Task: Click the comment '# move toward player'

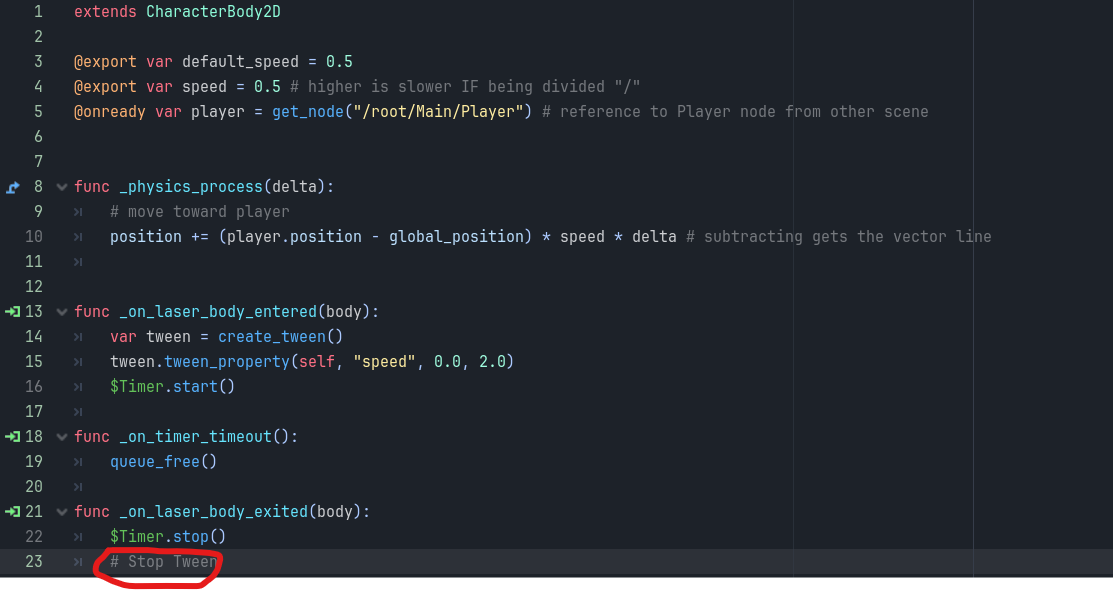Action: pos(199,212)
